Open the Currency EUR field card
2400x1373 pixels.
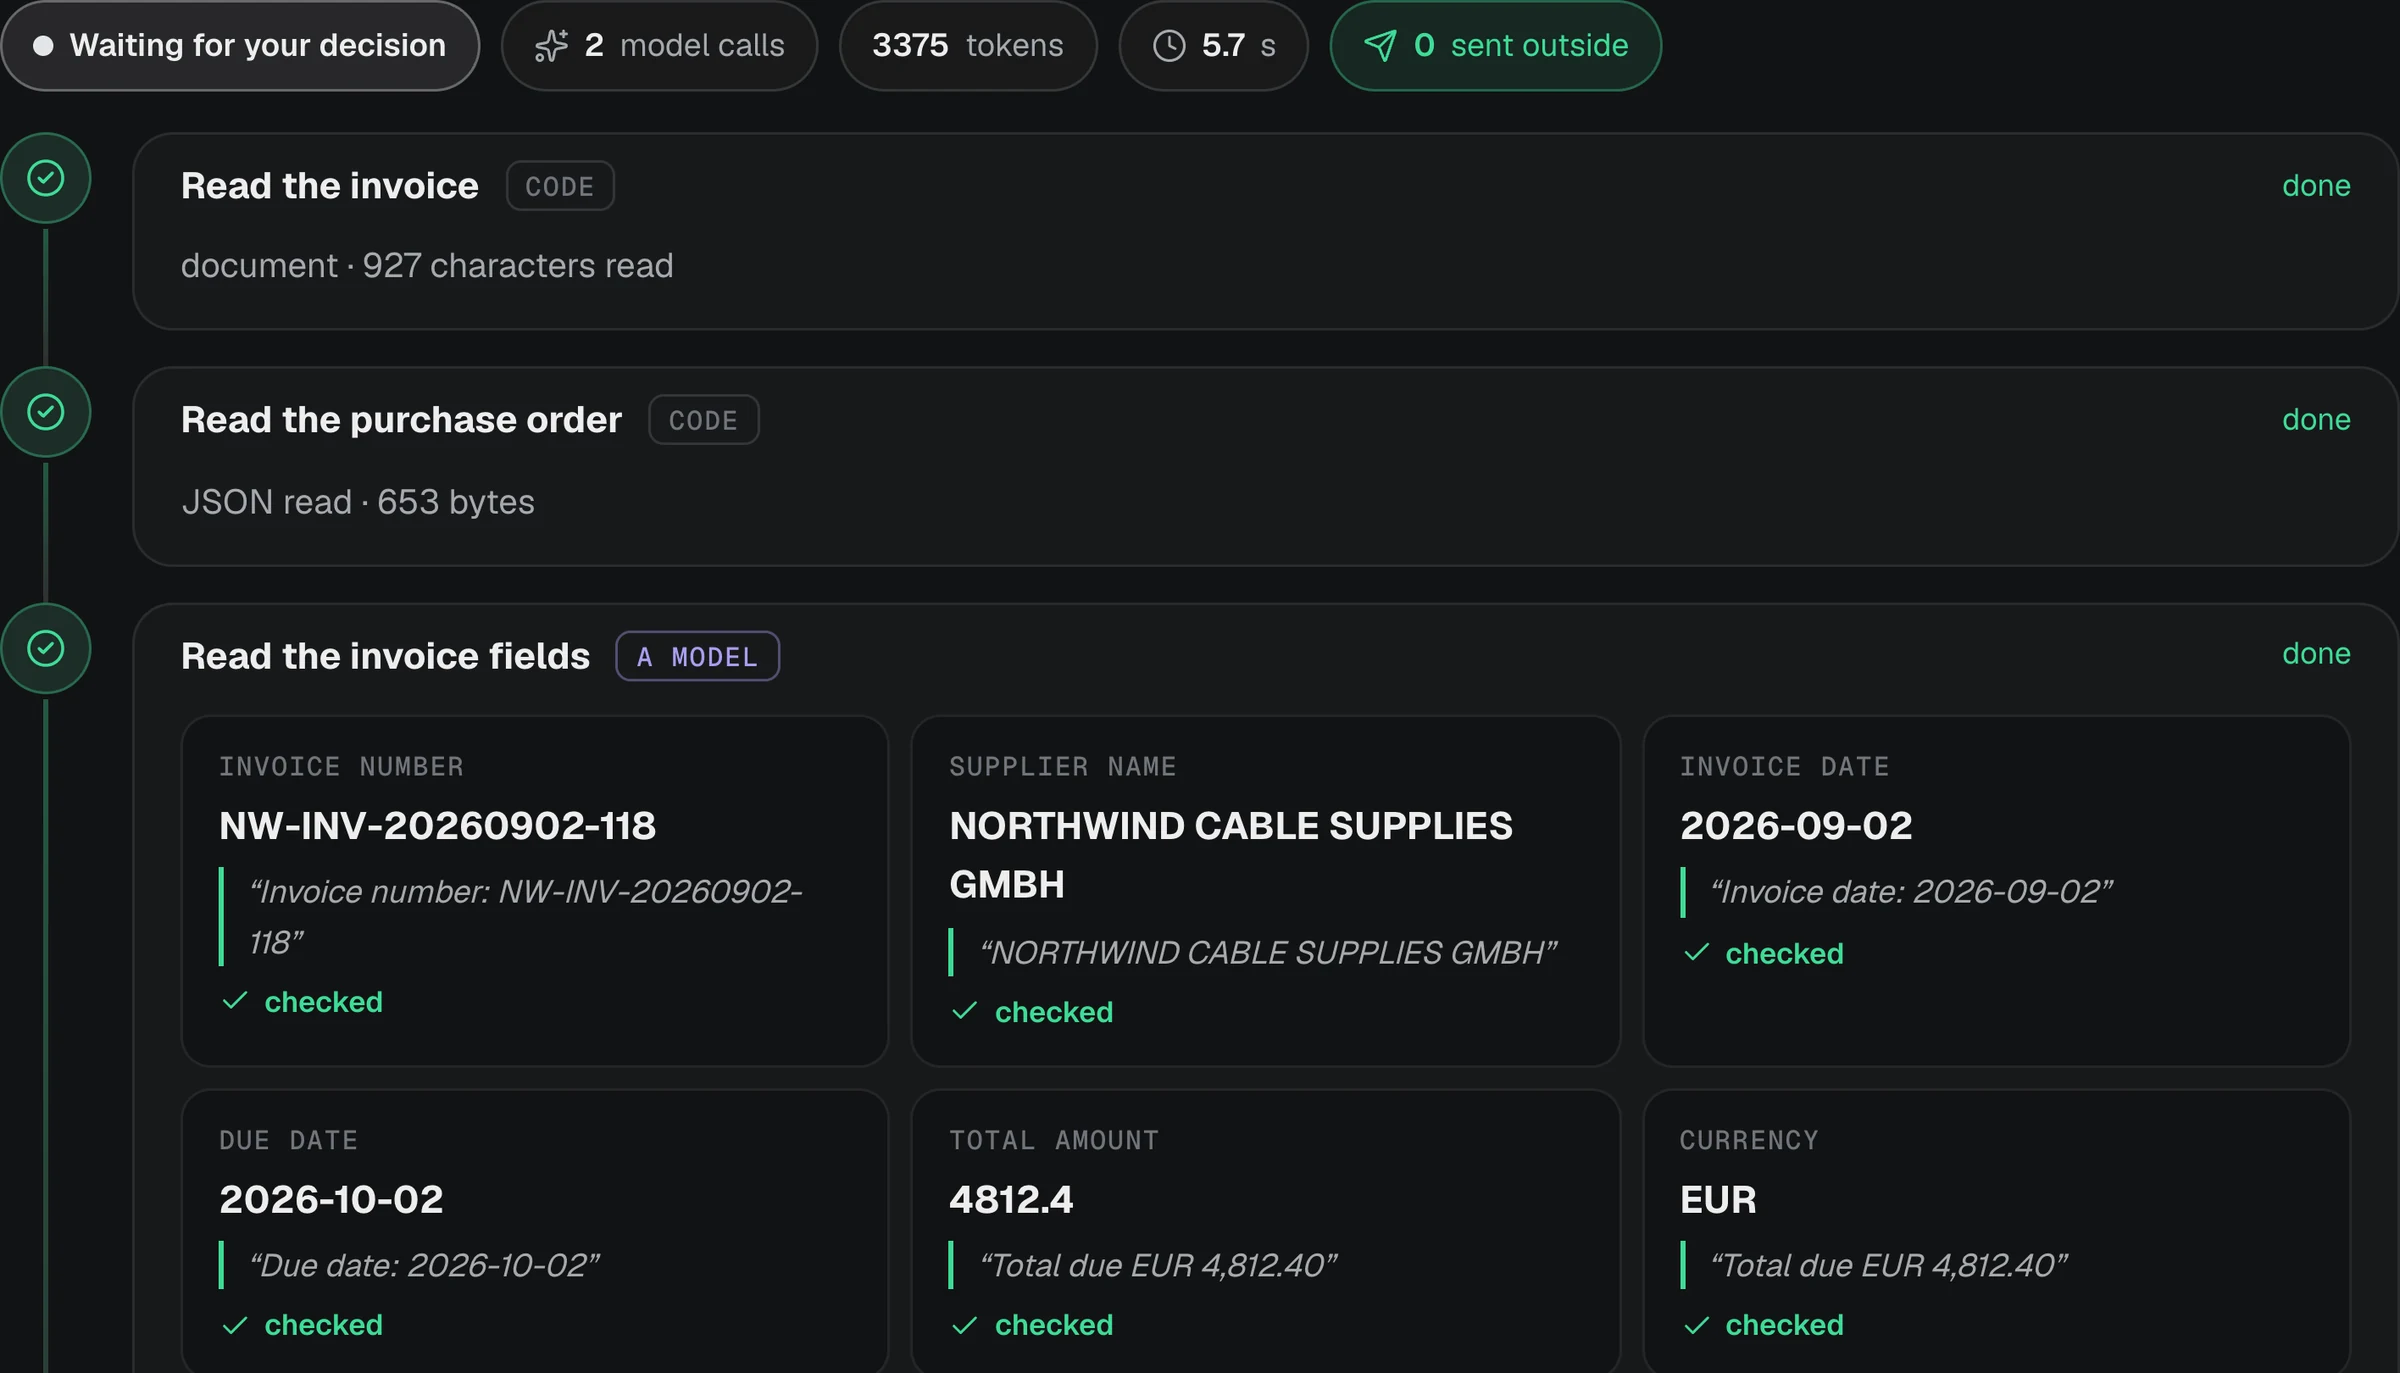1996,1232
